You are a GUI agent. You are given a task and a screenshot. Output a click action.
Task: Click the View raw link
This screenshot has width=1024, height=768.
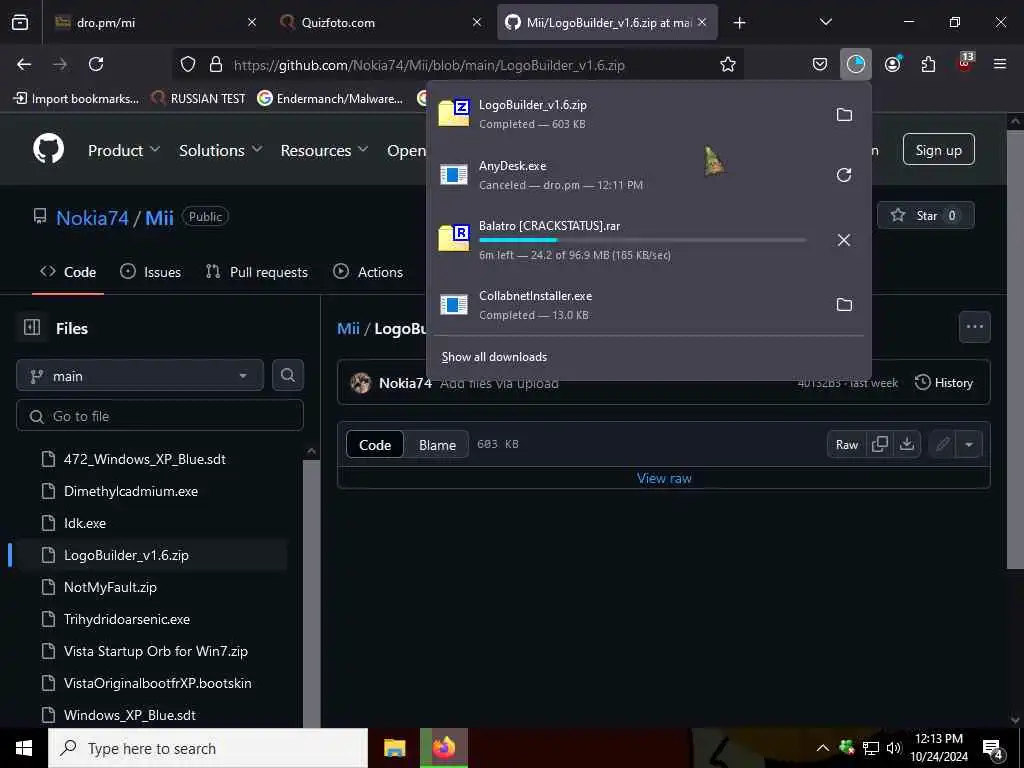(664, 478)
